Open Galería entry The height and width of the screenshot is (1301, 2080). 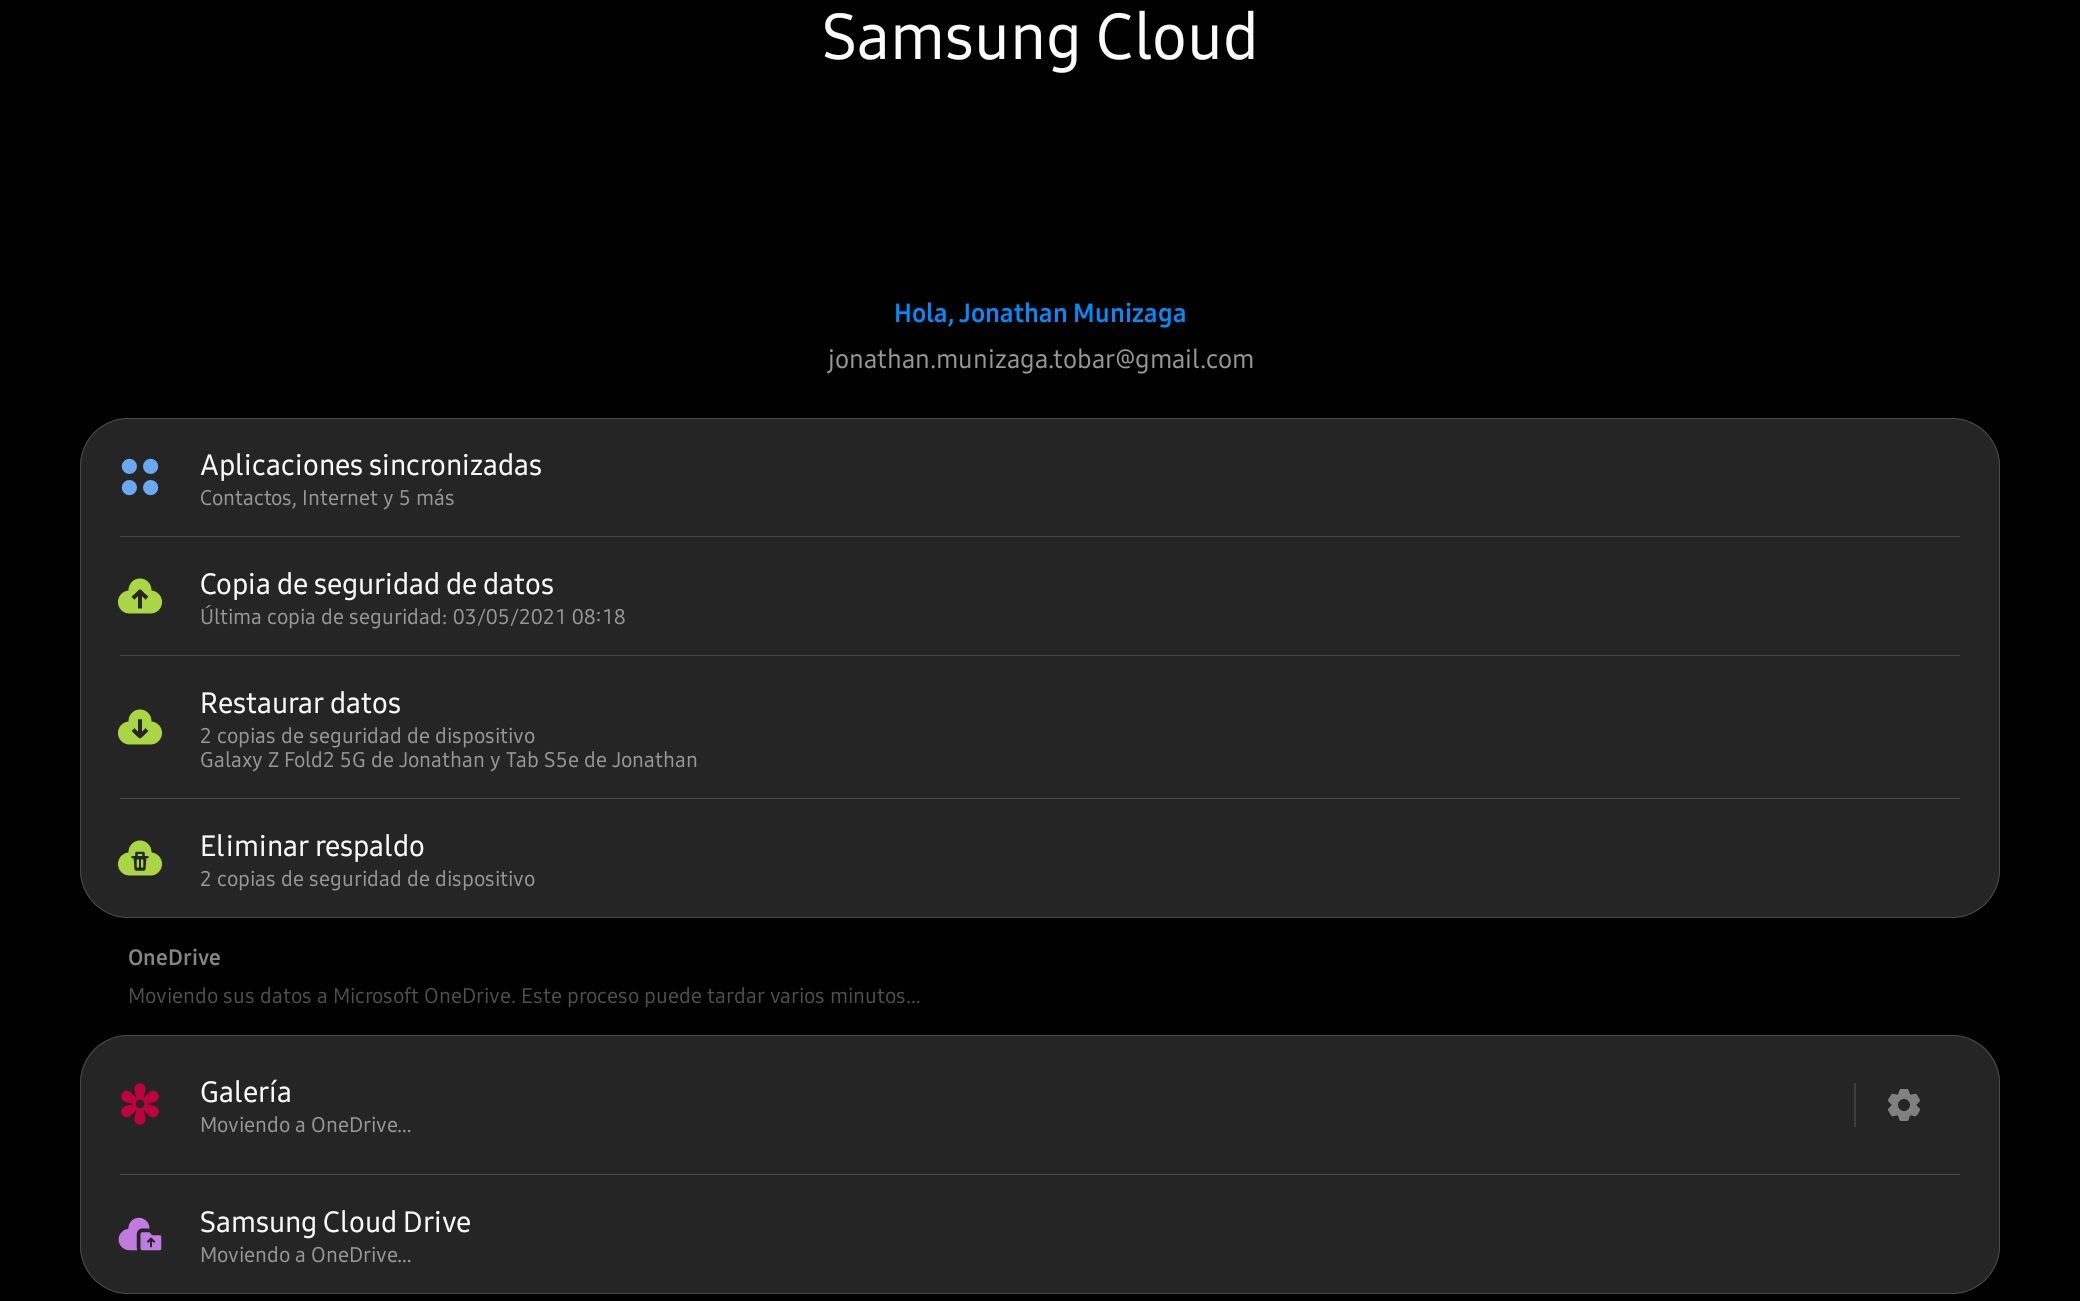click(967, 1105)
